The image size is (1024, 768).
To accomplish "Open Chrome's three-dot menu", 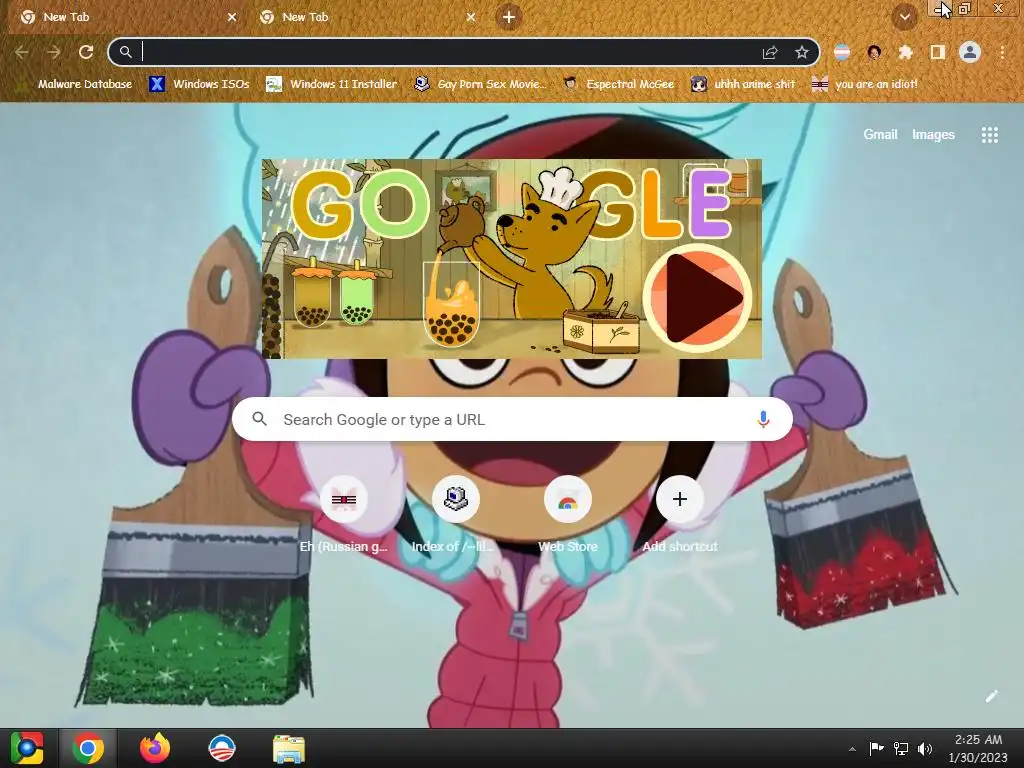I will point(1002,52).
